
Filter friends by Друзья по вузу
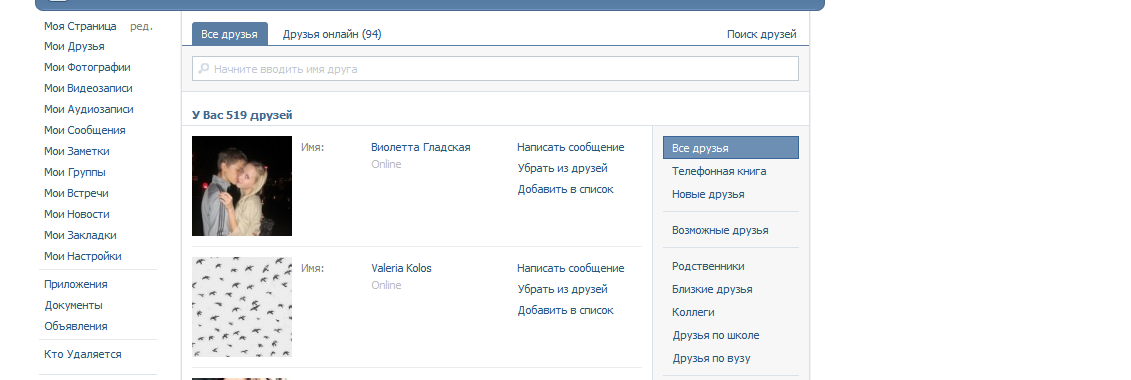[x=711, y=358]
